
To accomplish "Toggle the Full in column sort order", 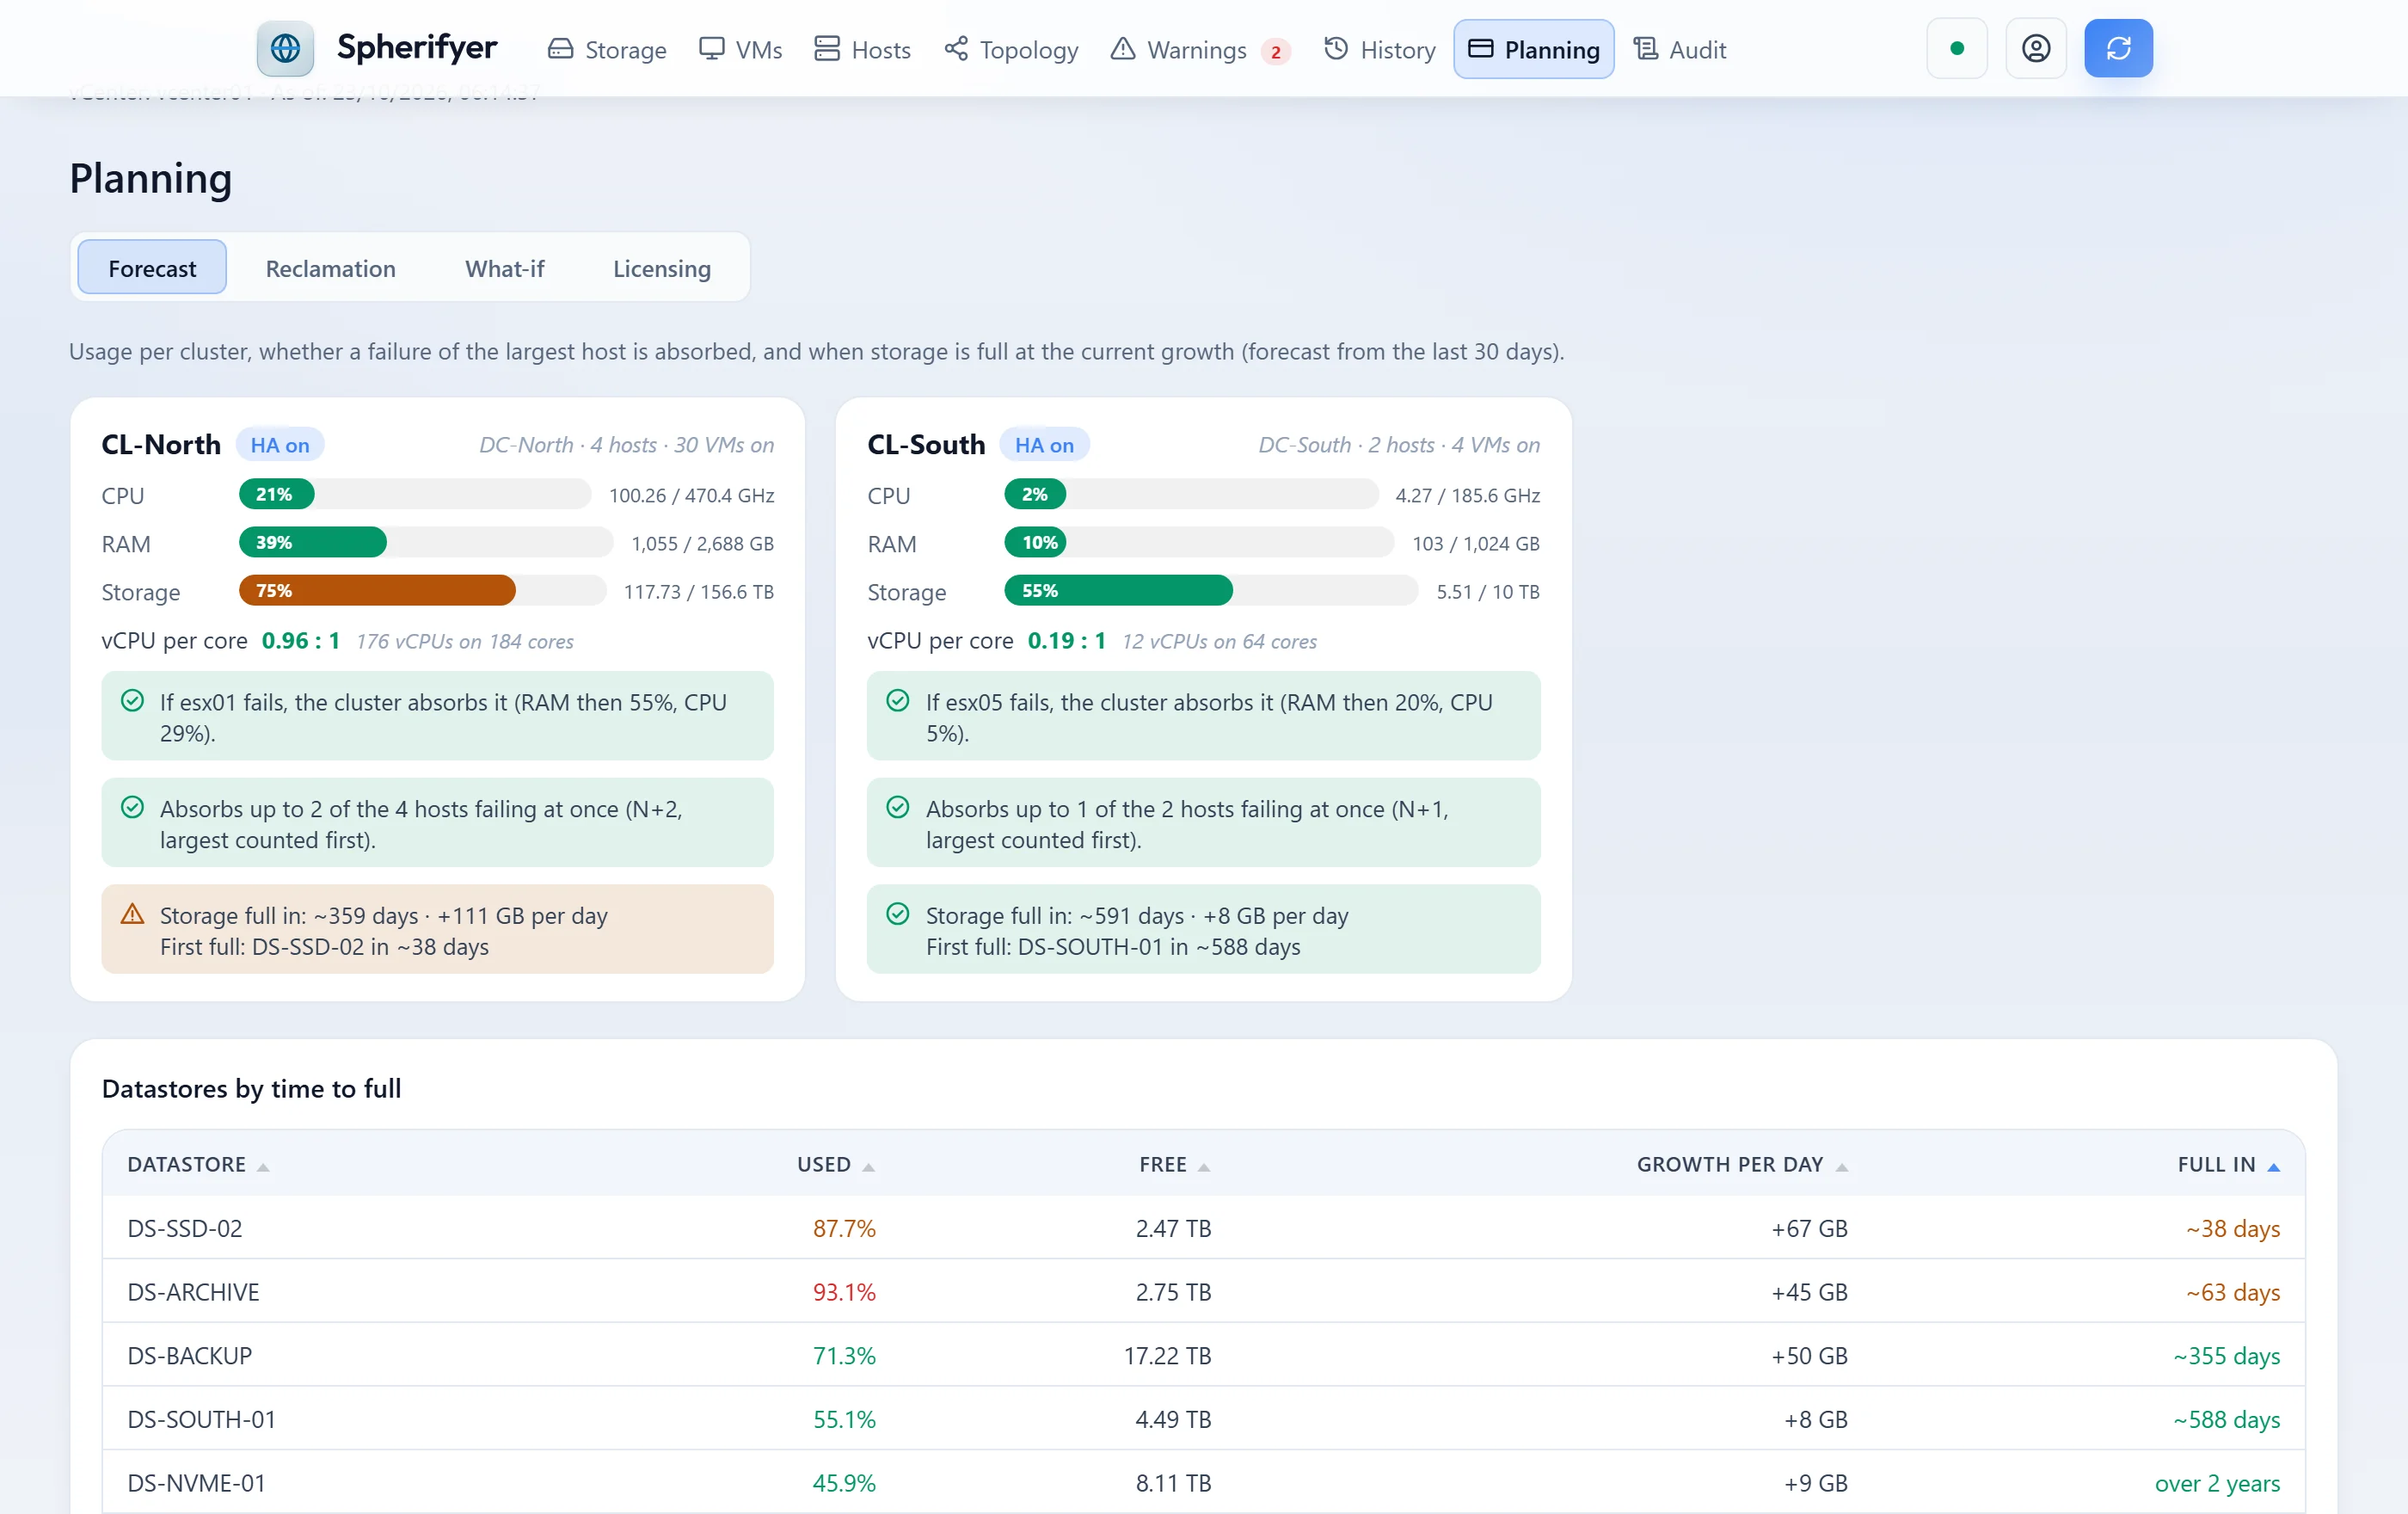I will click(2228, 1164).
